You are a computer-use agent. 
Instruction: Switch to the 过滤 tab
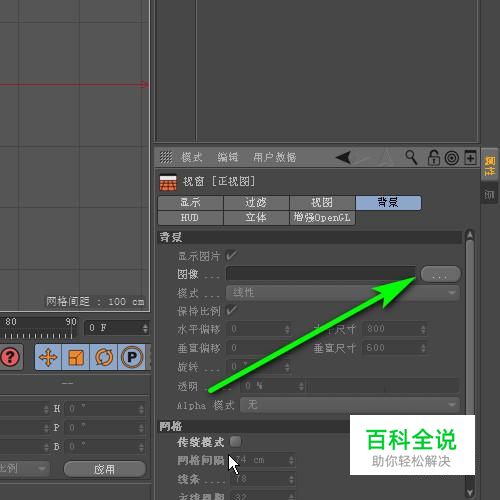[x=256, y=203]
